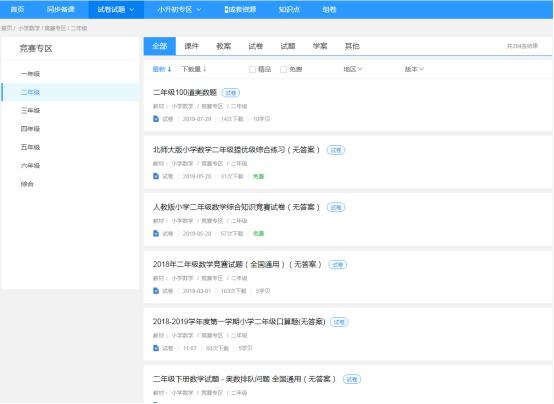Click document icon under 北师大版小学数学二年级 item
The image size is (554, 404).
[x=156, y=176]
